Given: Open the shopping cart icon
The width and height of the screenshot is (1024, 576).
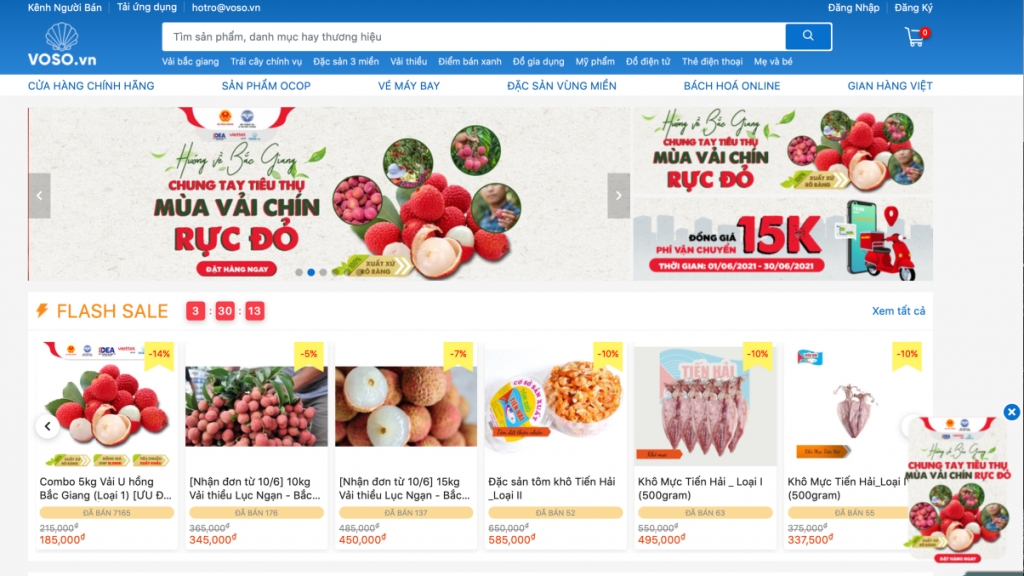Looking at the screenshot, I should coord(916,37).
